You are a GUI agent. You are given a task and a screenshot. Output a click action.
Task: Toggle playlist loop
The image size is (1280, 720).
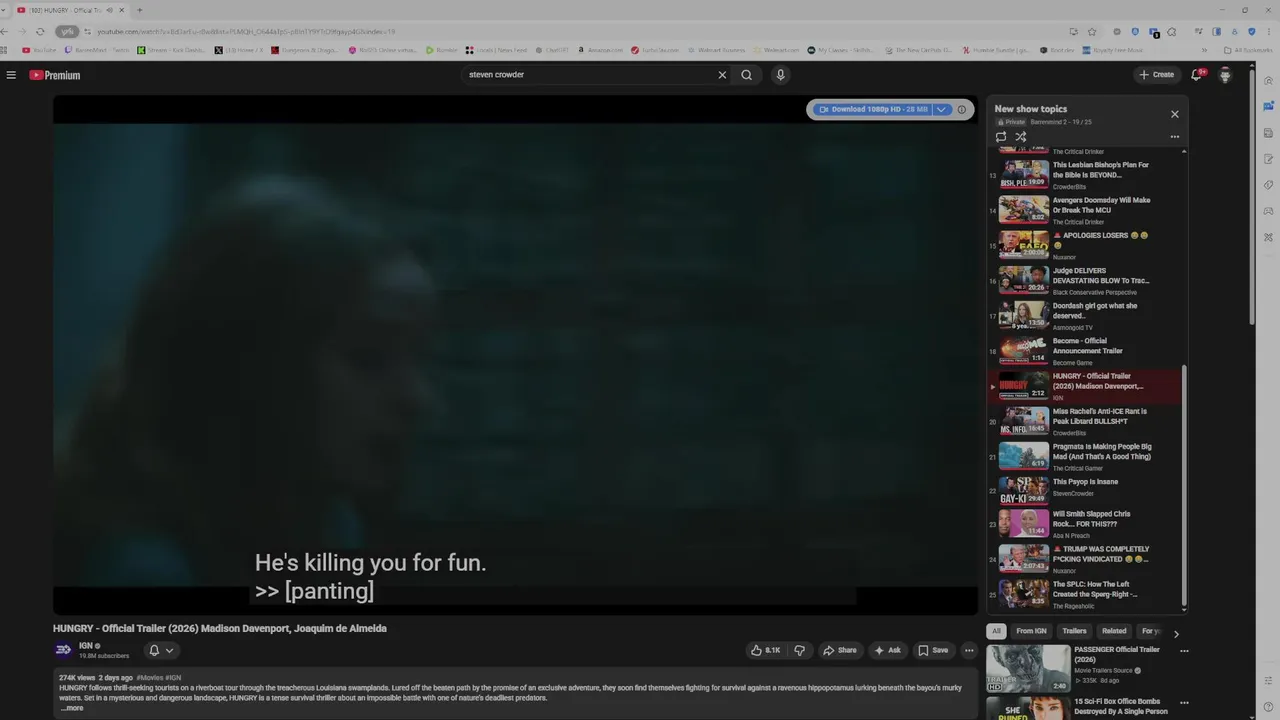pos(1001,137)
